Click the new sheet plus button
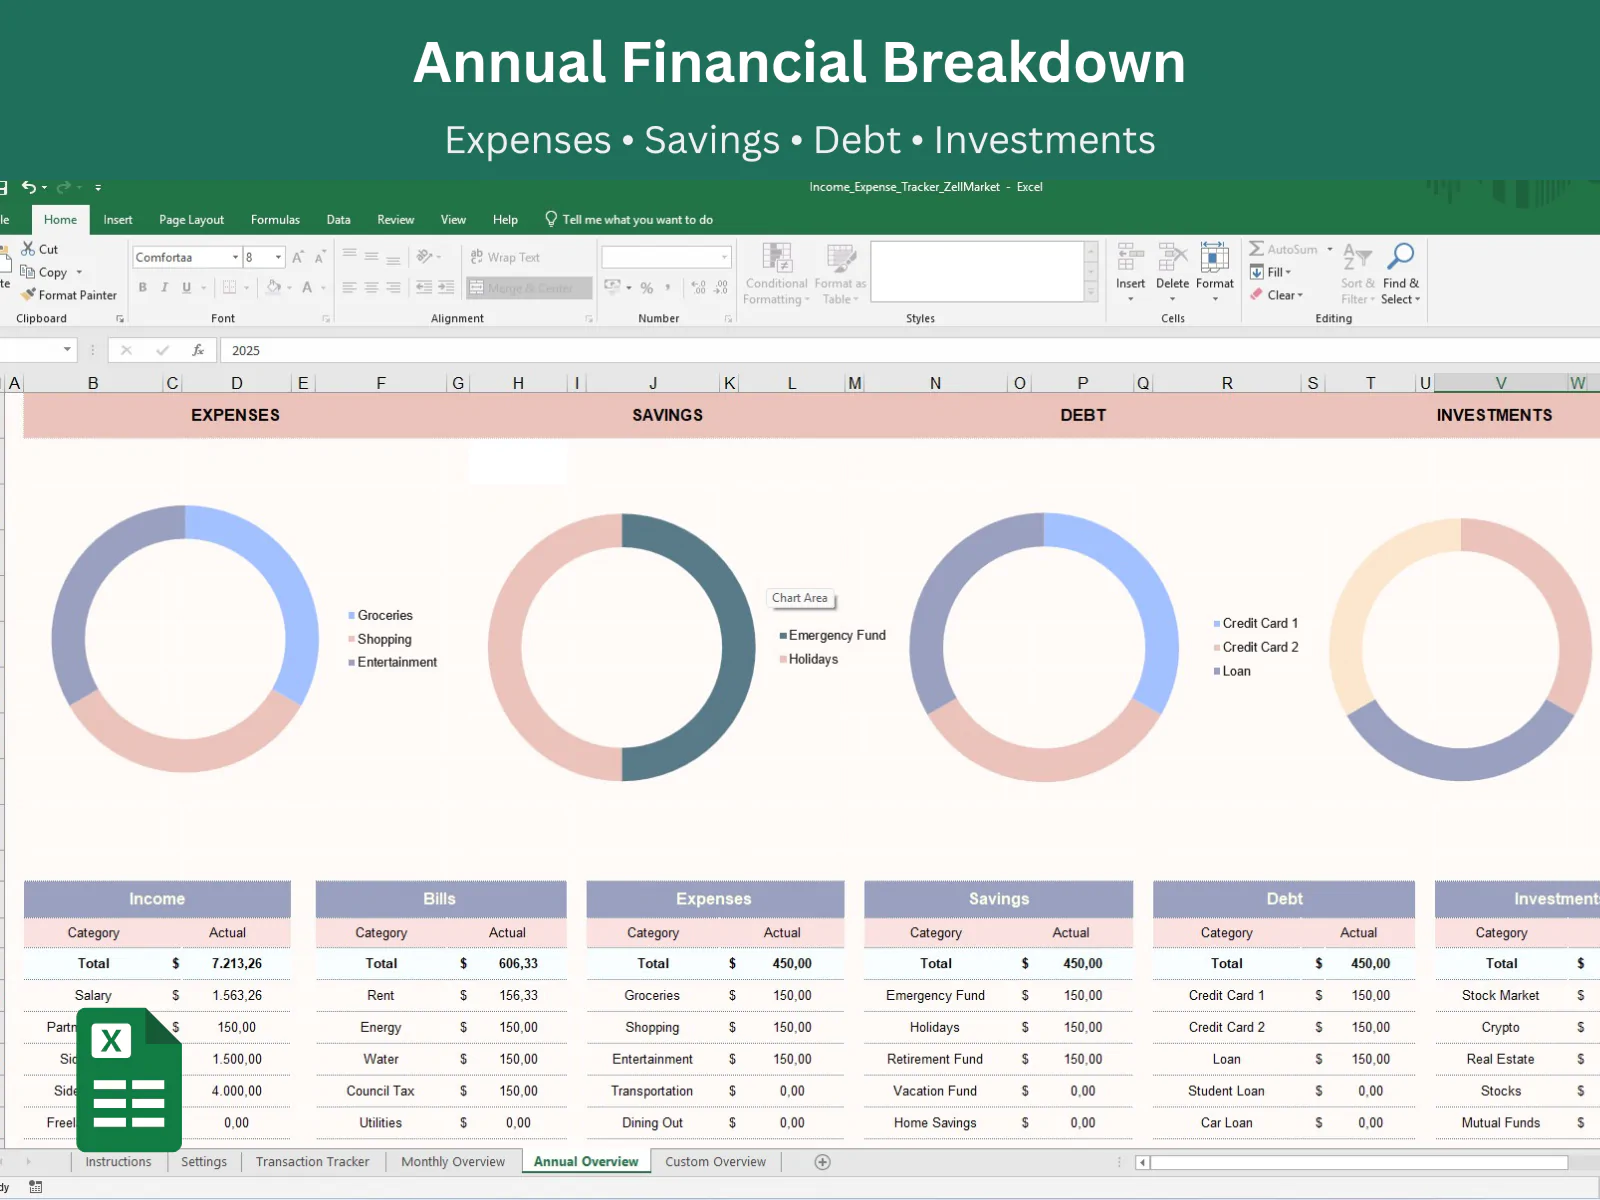Image resolution: width=1600 pixels, height=1200 pixels. pos(822,1162)
